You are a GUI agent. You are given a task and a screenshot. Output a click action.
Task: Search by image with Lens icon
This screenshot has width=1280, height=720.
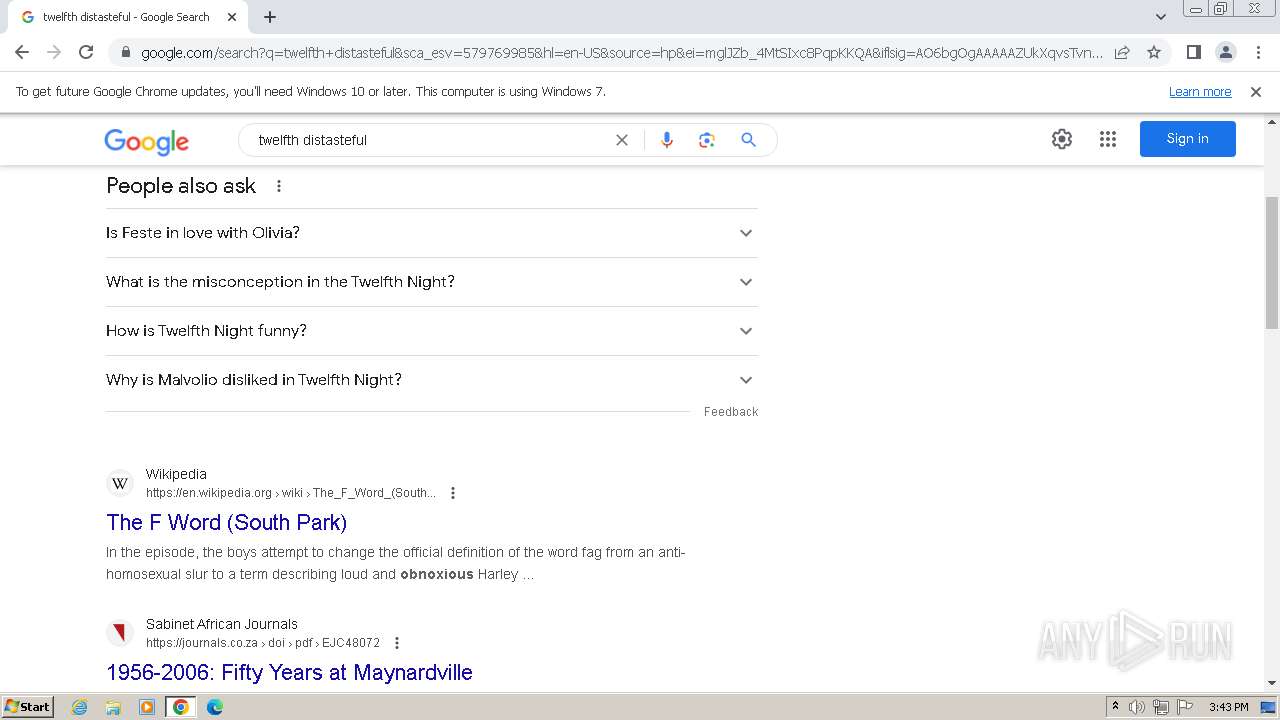coord(707,140)
